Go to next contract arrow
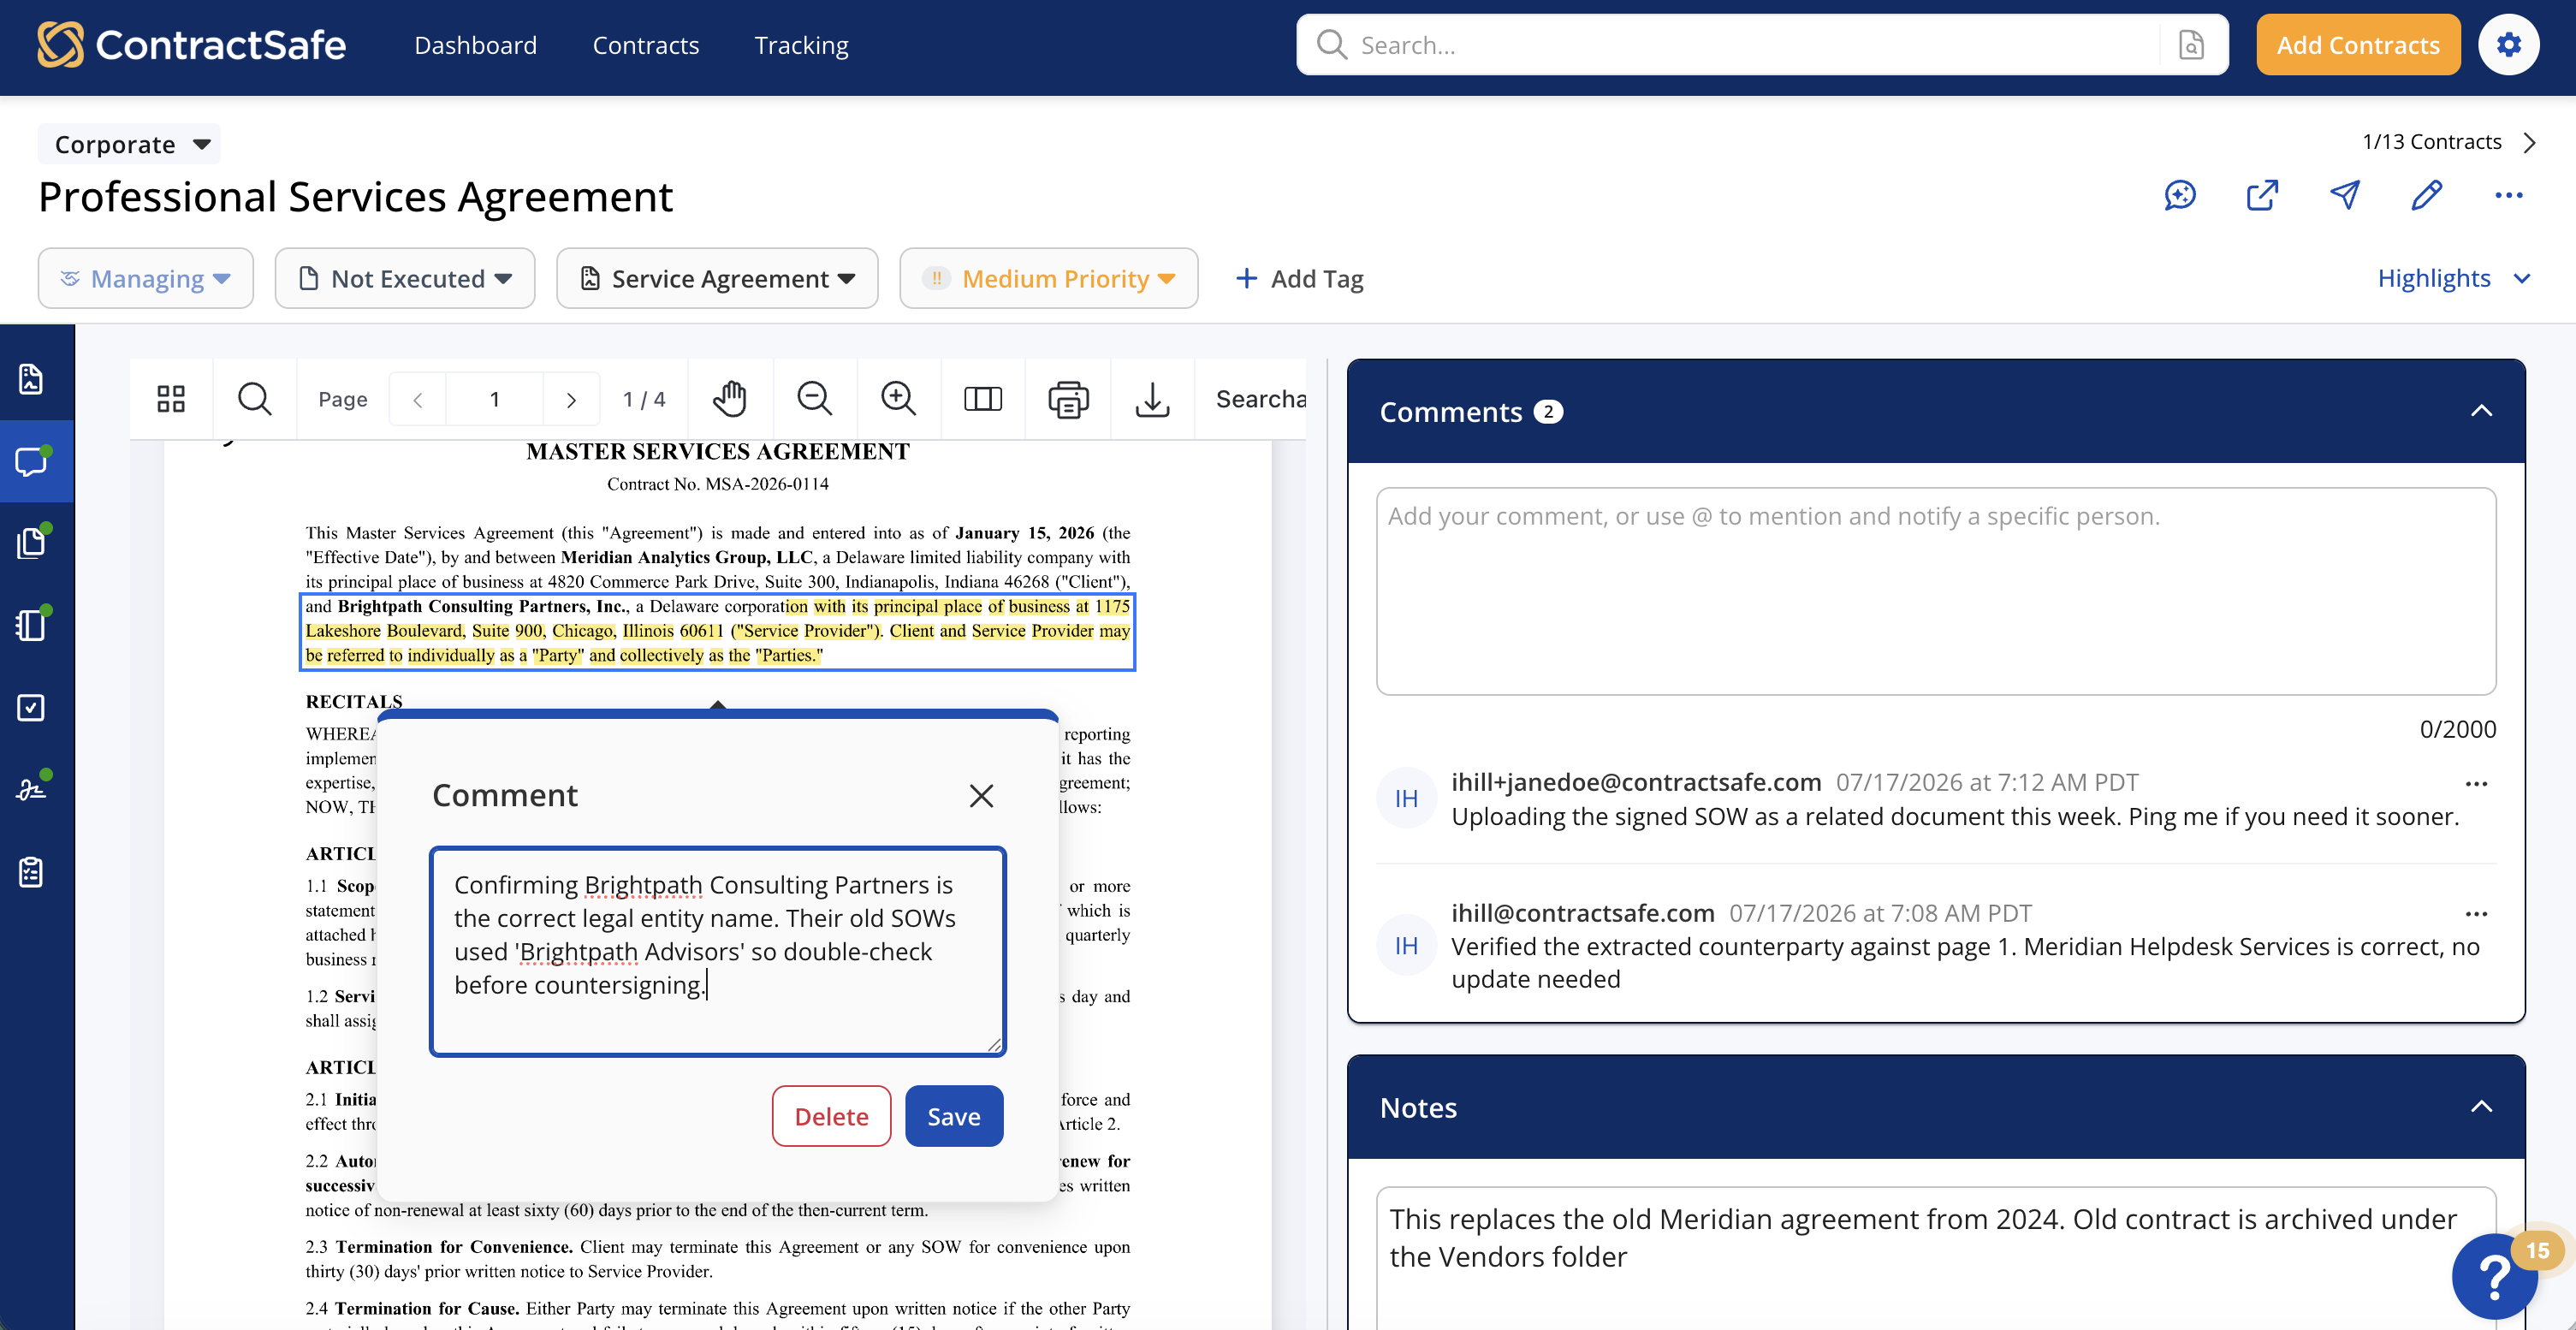The height and width of the screenshot is (1330, 2576). tap(2530, 142)
